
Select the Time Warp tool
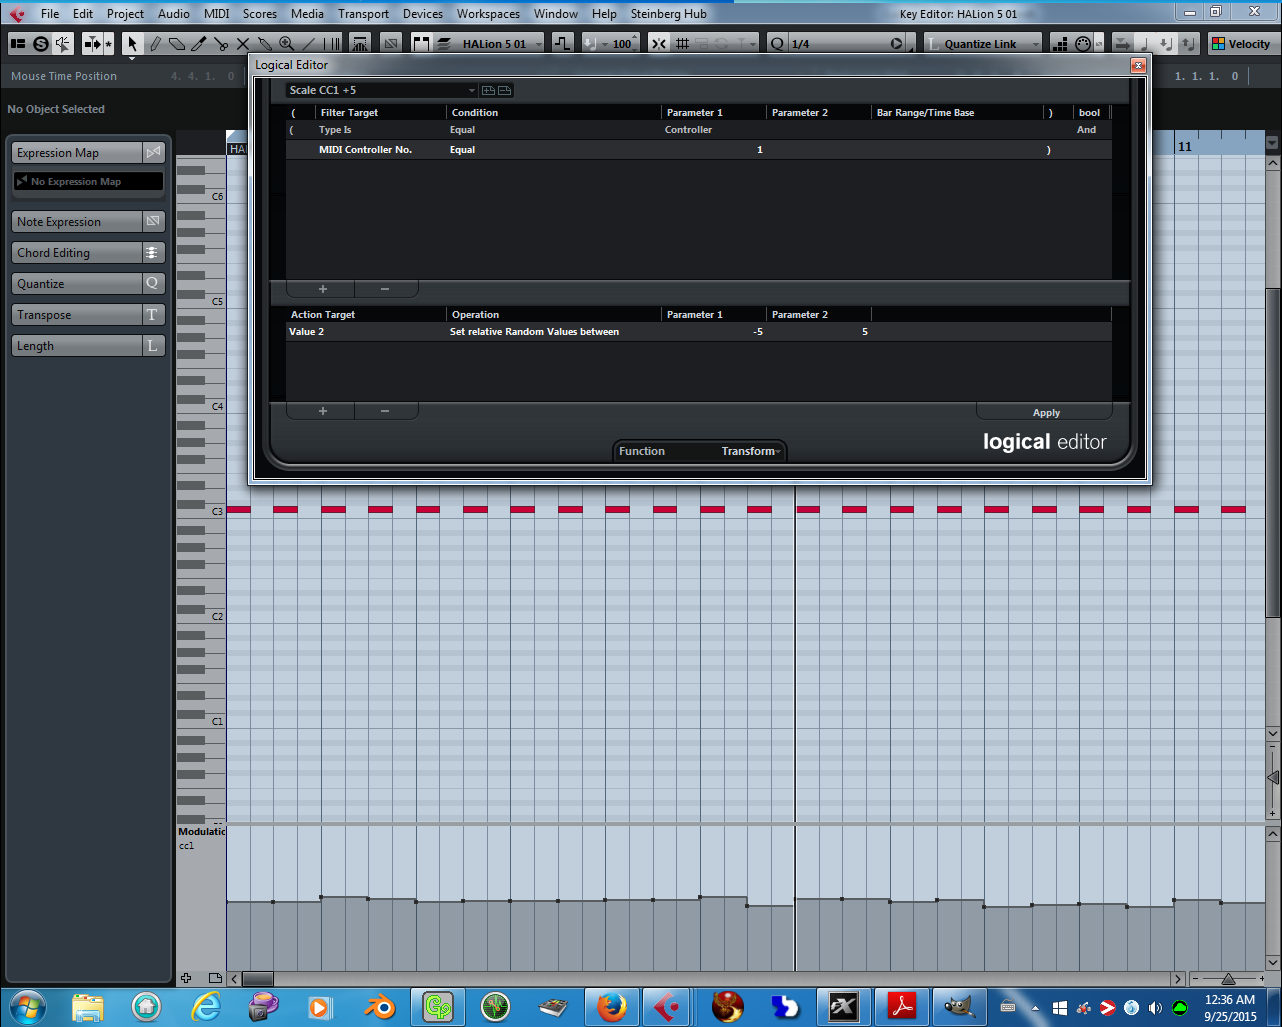331,44
